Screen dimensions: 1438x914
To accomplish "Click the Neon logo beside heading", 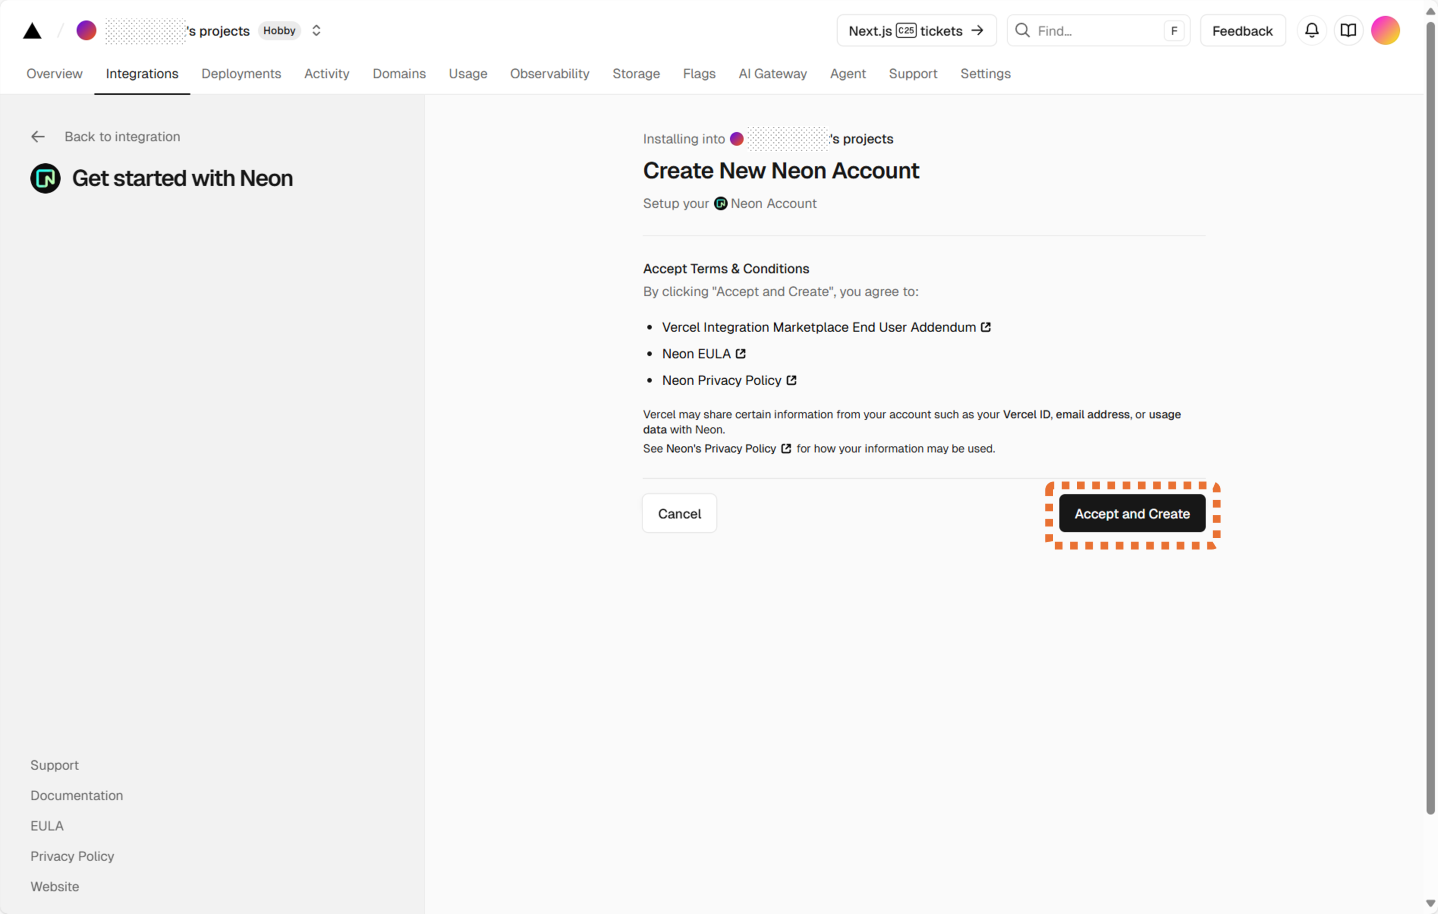I will [45, 179].
